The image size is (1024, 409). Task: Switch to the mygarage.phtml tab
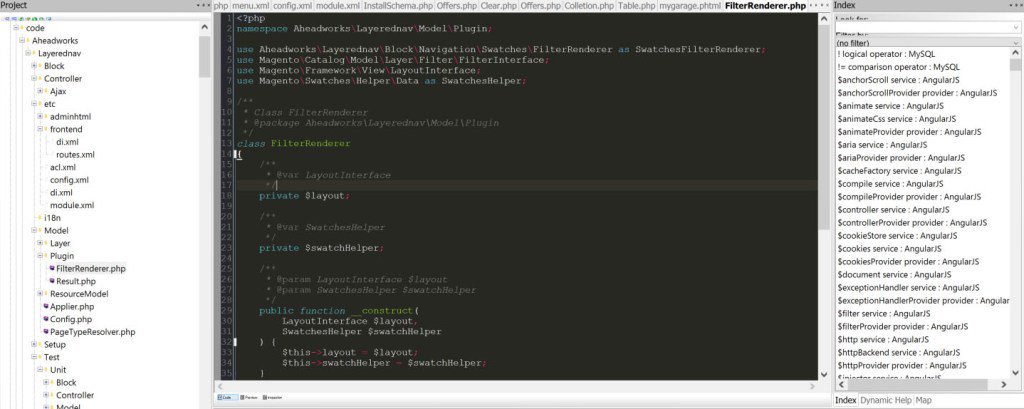pyautogui.click(x=690, y=6)
